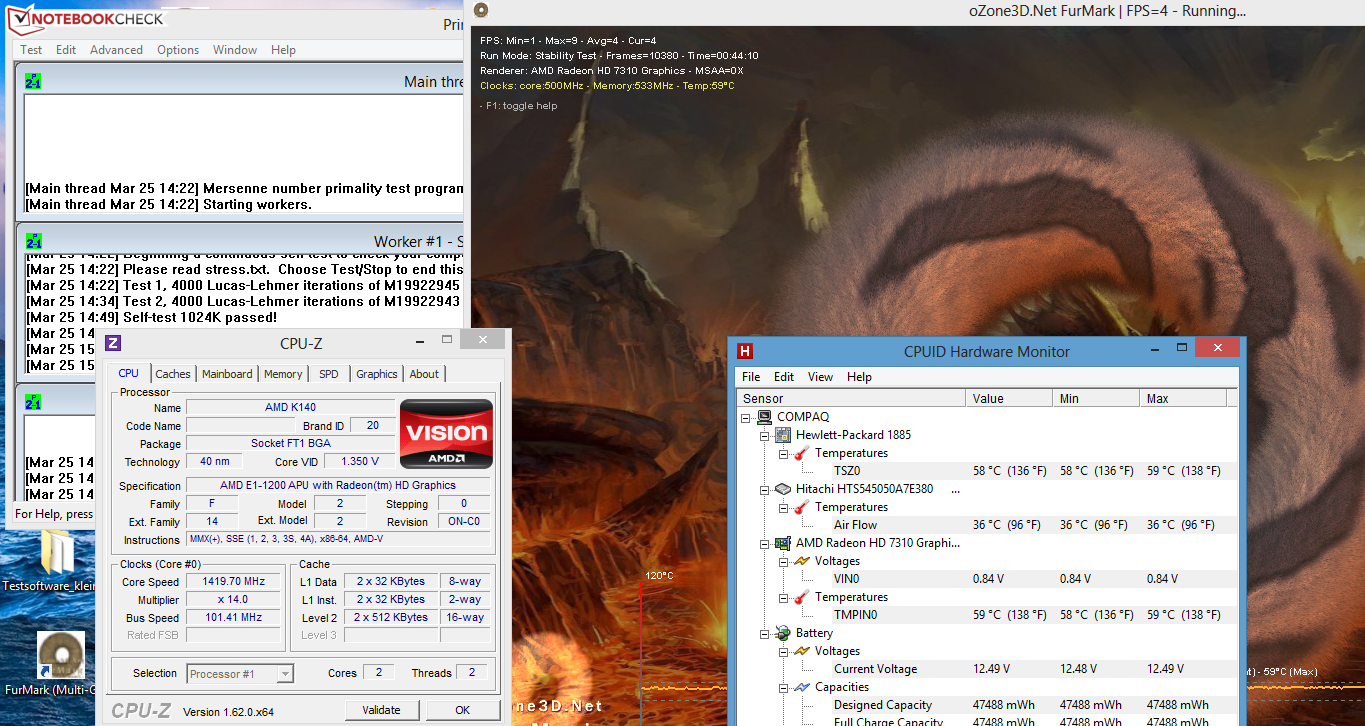The width and height of the screenshot is (1365, 726).
Task: Close the CPU-Z window
Action: pyautogui.click(x=483, y=340)
